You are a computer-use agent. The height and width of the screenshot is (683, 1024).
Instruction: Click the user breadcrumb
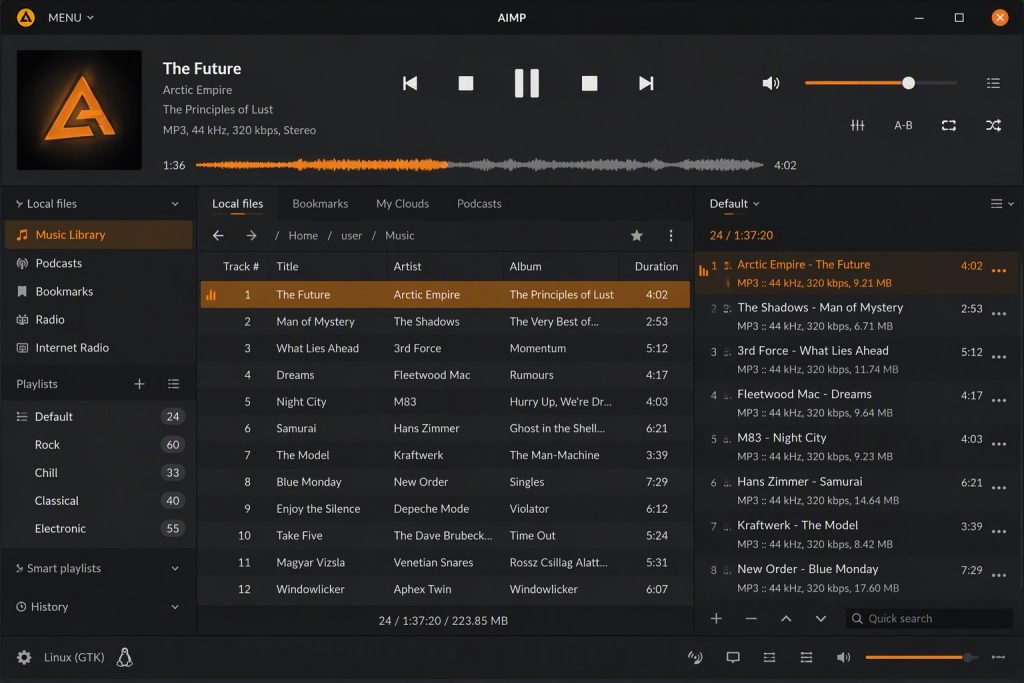coord(351,236)
